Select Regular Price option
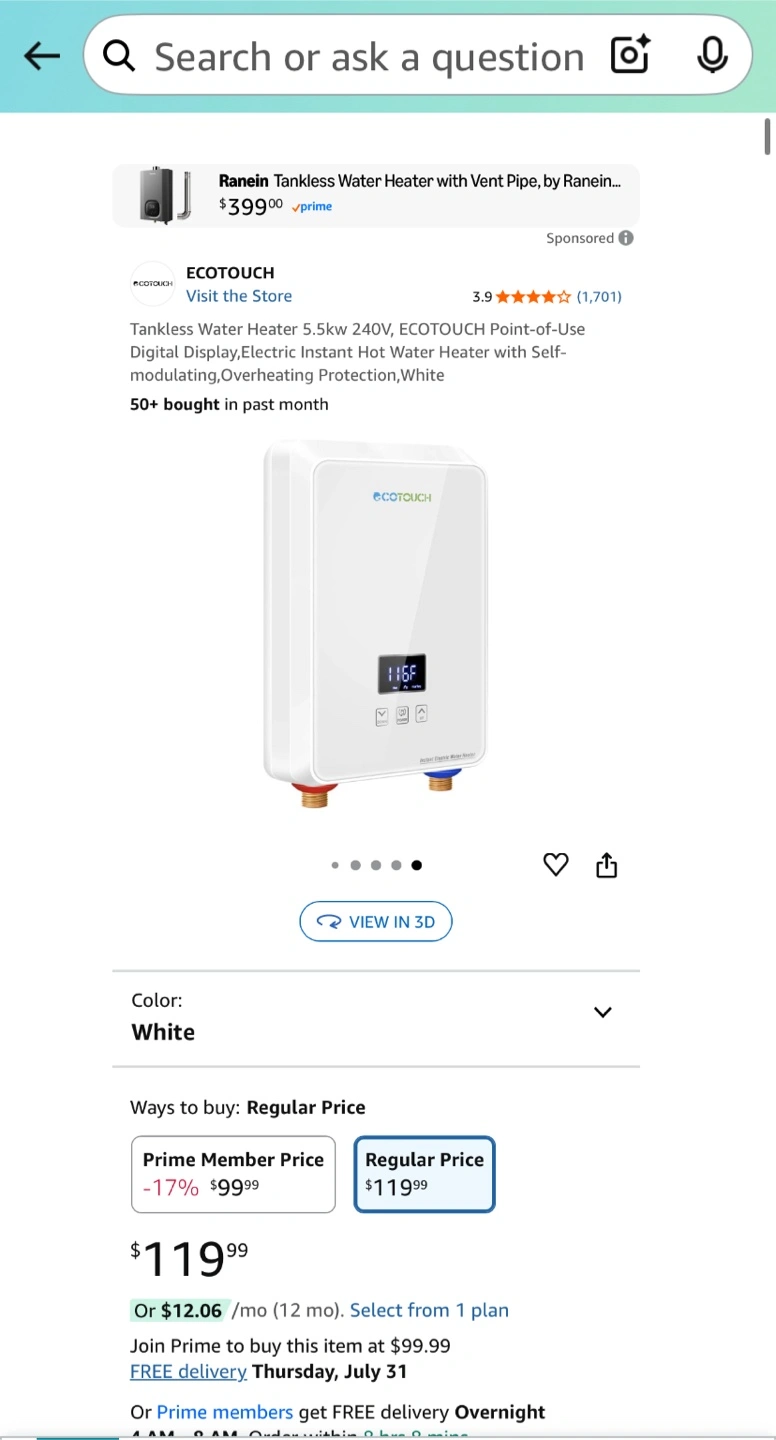Image resolution: width=776 pixels, height=1440 pixels. [424, 1174]
